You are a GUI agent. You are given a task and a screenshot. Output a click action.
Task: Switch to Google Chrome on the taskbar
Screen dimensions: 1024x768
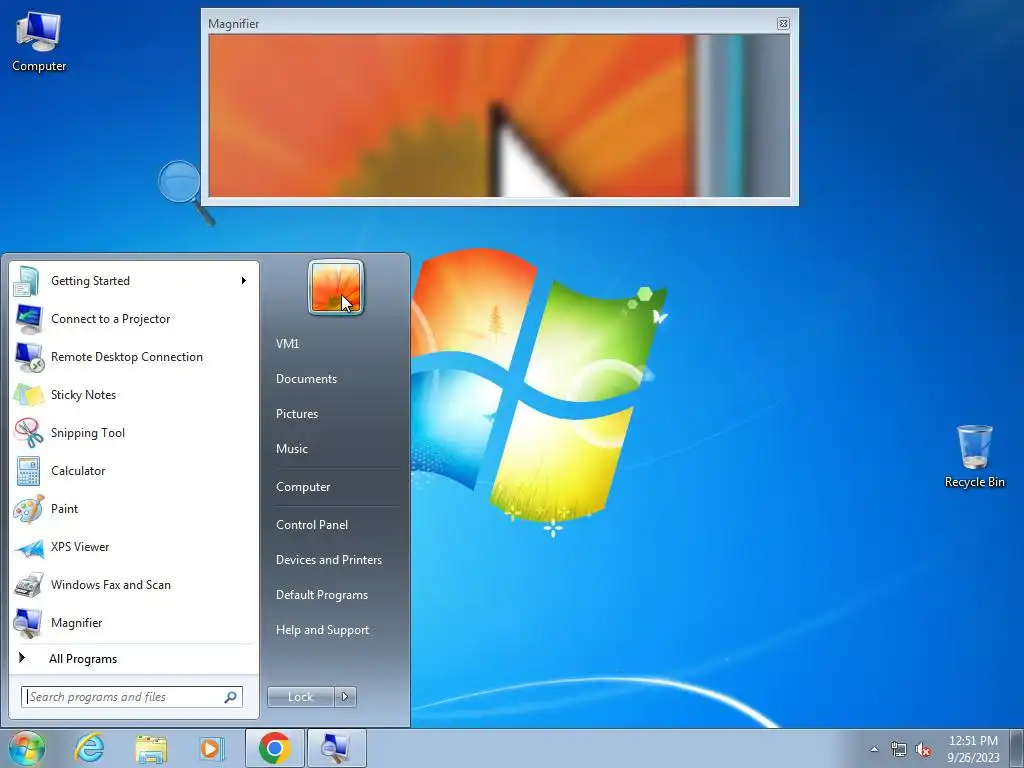pyautogui.click(x=274, y=748)
